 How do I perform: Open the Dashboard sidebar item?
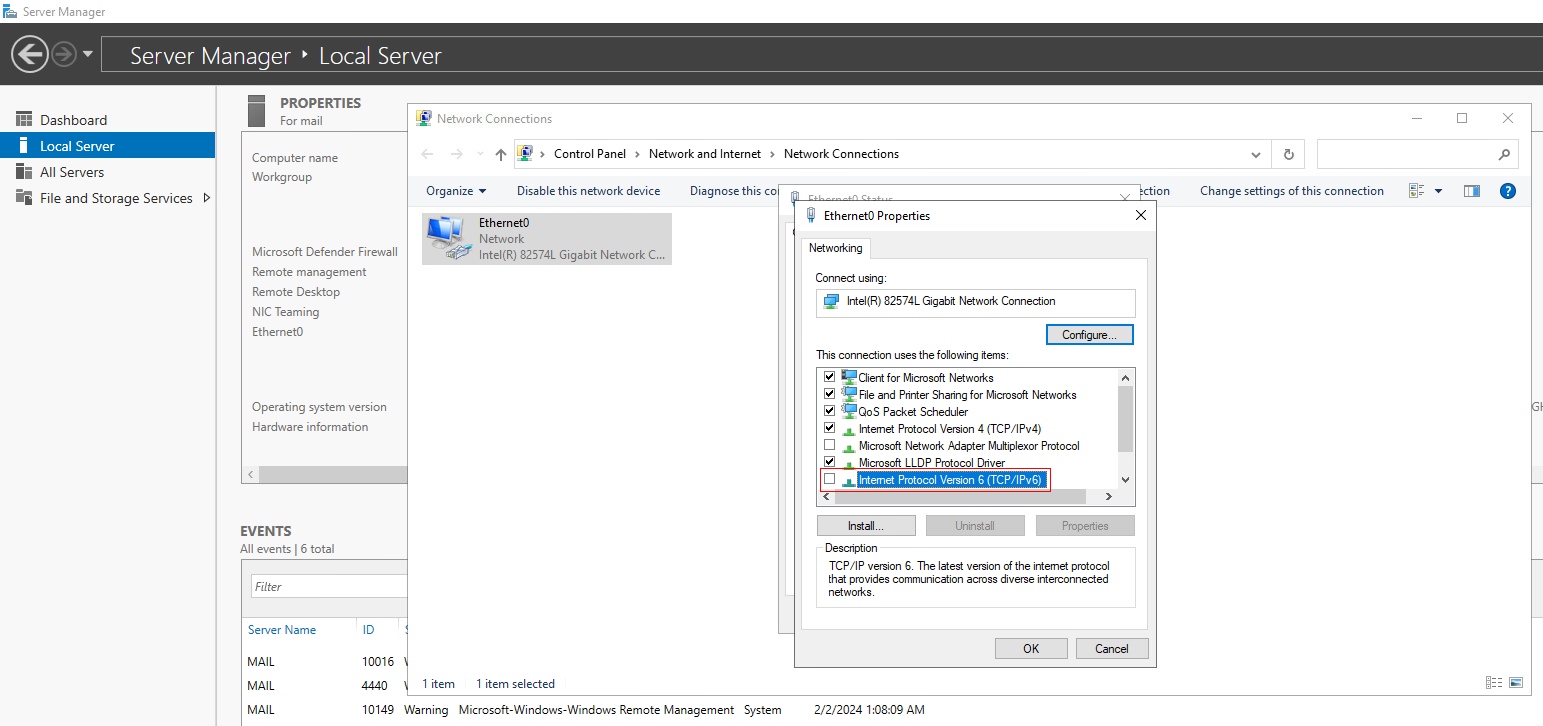[73, 120]
